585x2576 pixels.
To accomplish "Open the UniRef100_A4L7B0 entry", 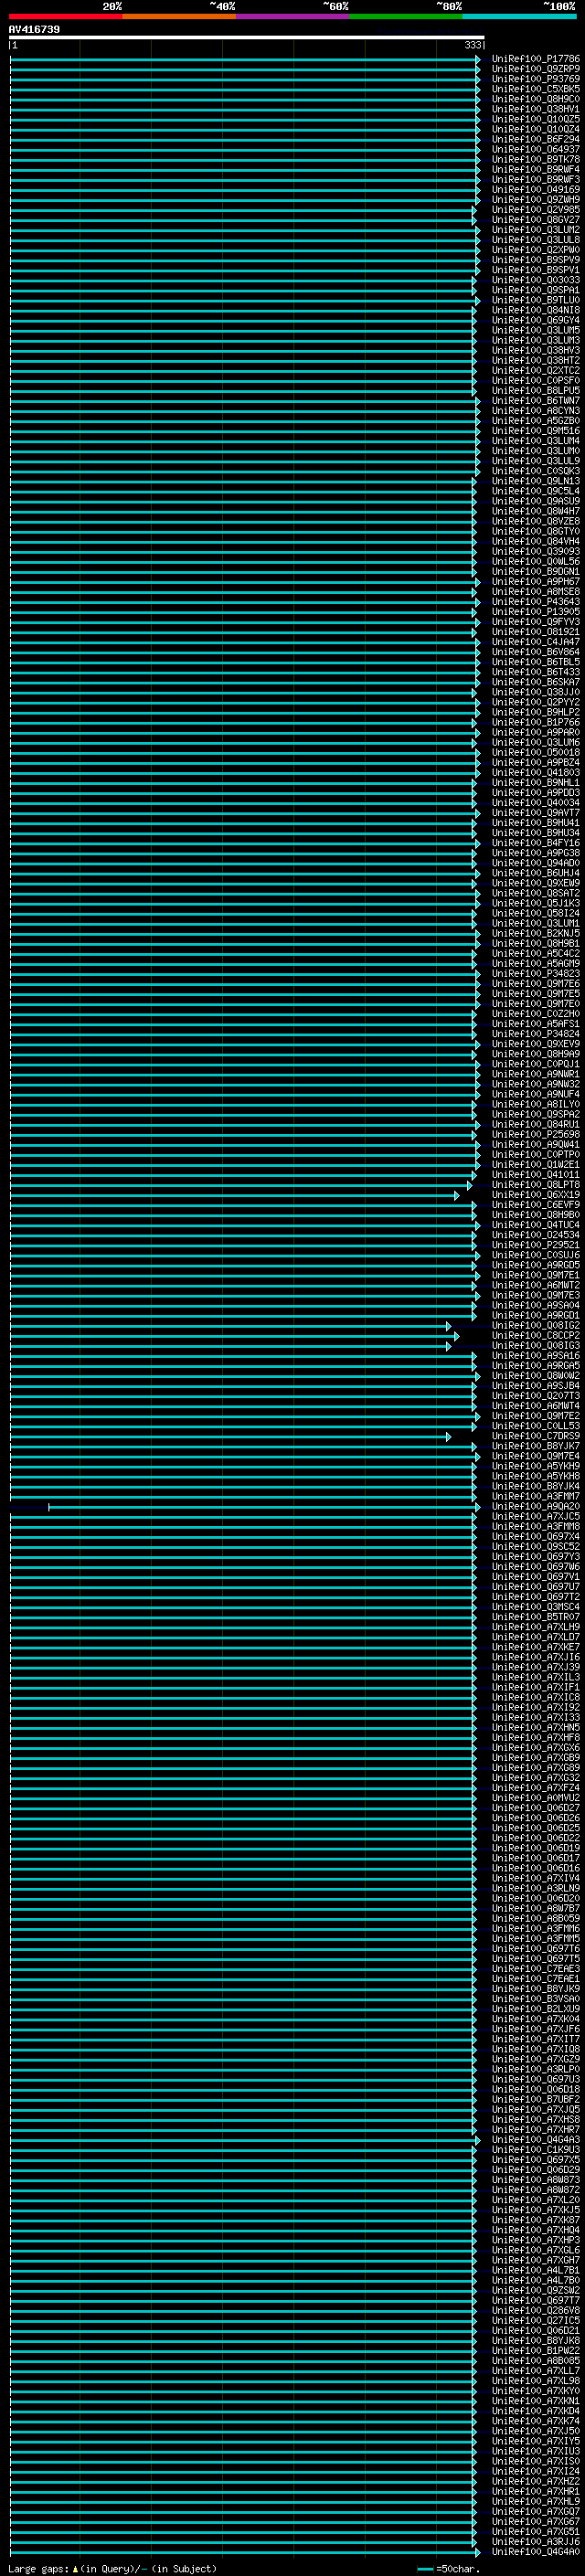I will pyautogui.click(x=536, y=2282).
